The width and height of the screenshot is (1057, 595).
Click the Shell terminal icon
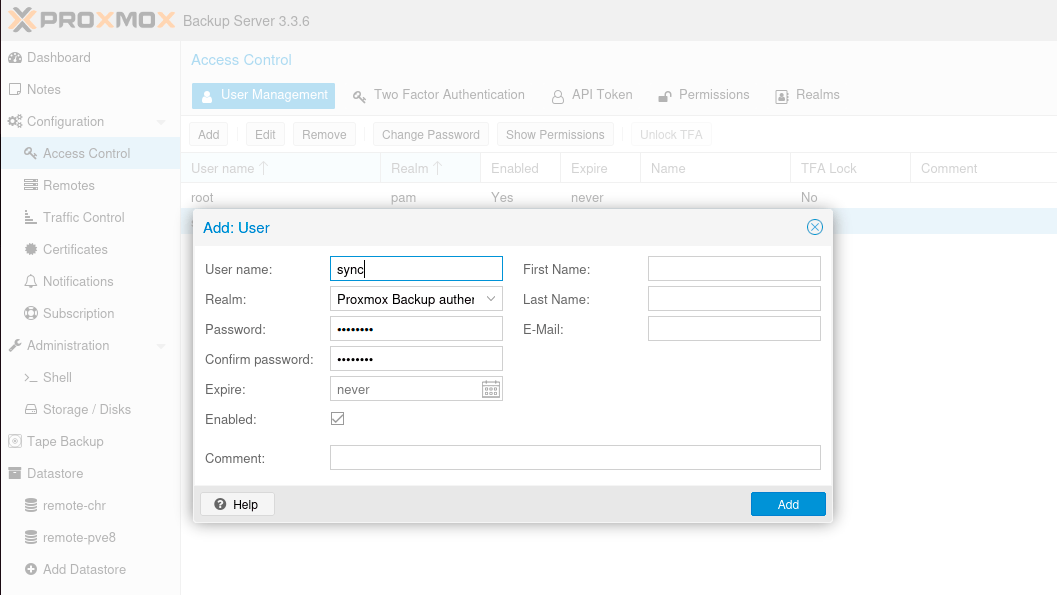point(31,378)
